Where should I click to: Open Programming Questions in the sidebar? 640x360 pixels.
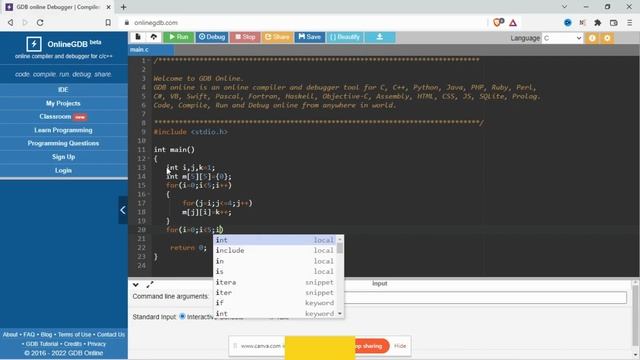coord(63,143)
